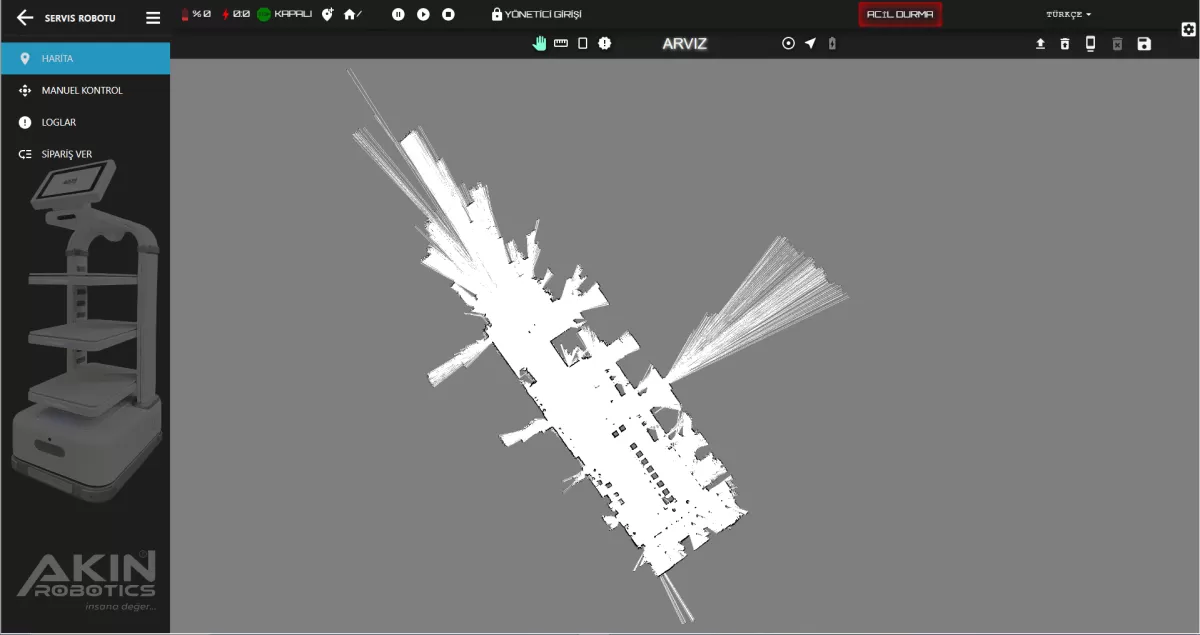Open the HARİTA menu item
The image size is (1200, 635).
pyautogui.click(x=85, y=59)
